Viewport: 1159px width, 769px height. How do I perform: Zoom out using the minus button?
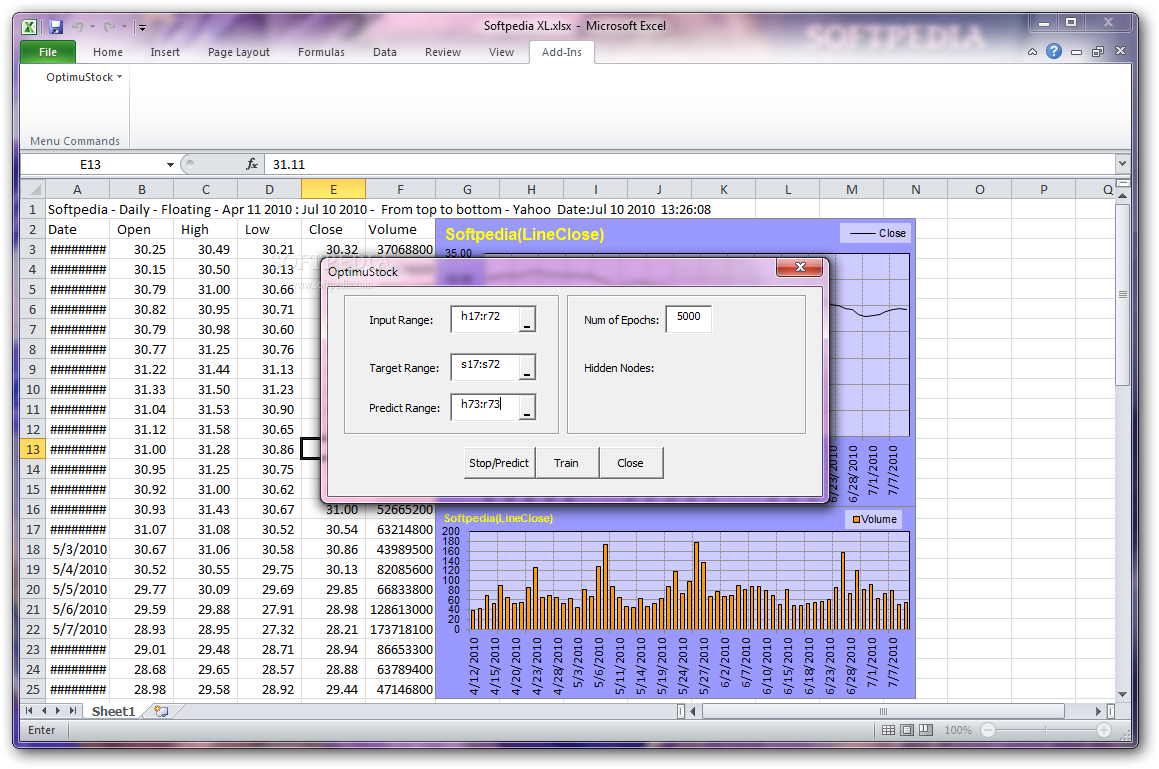(988, 731)
